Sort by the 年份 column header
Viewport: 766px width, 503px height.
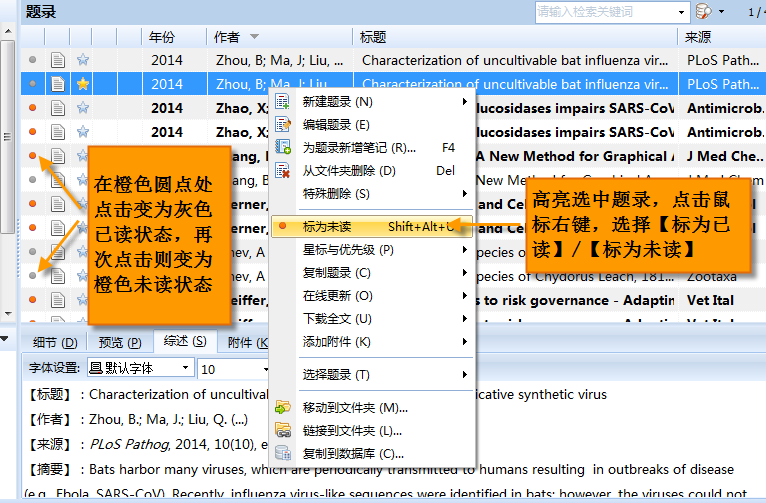pyautogui.click(x=174, y=37)
